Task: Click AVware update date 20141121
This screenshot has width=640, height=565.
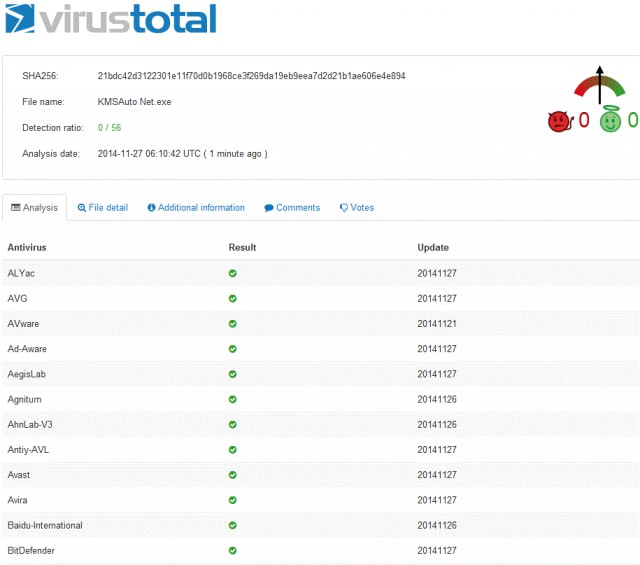Action: [437, 324]
